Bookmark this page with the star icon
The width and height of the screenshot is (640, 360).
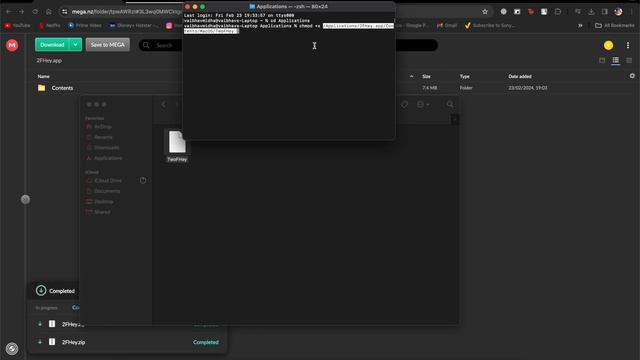pyautogui.click(x=485, y=12)
